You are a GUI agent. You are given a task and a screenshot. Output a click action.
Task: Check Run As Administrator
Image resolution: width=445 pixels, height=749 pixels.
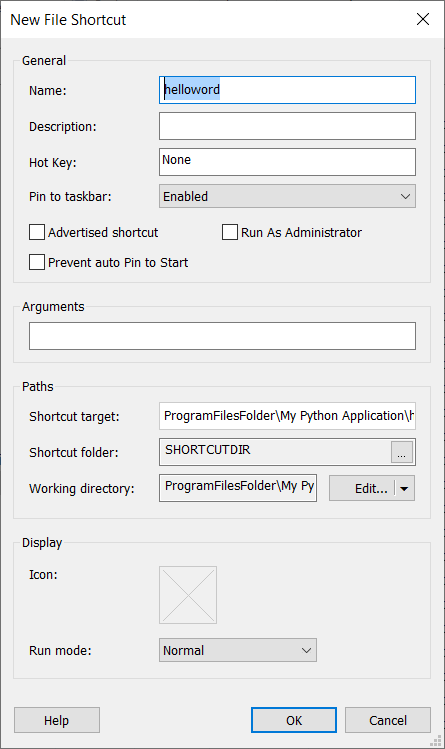click(x=230, y=233)
